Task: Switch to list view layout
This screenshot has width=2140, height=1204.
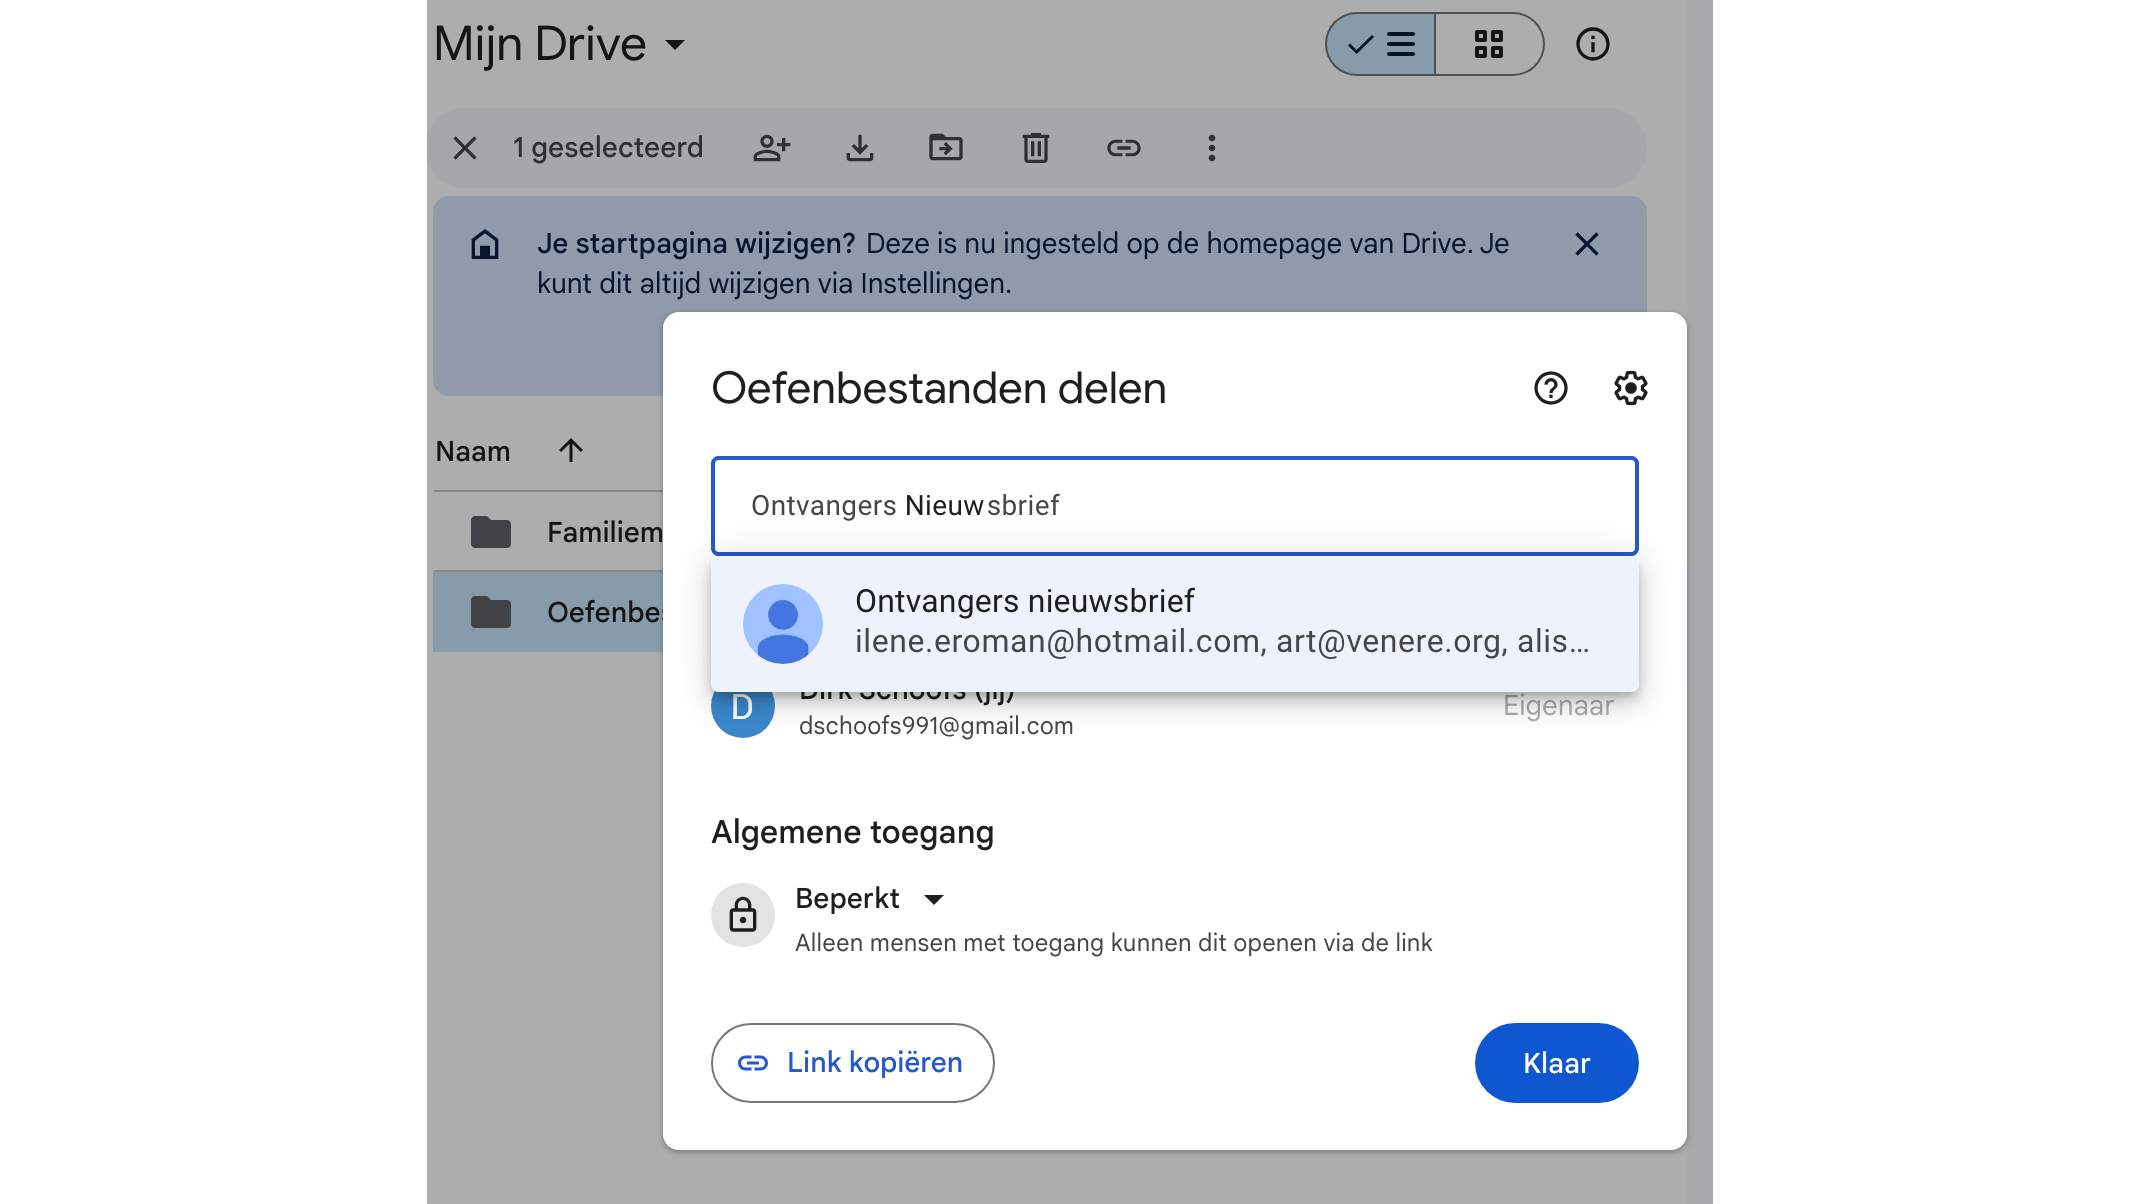Action: (1381, 44)
